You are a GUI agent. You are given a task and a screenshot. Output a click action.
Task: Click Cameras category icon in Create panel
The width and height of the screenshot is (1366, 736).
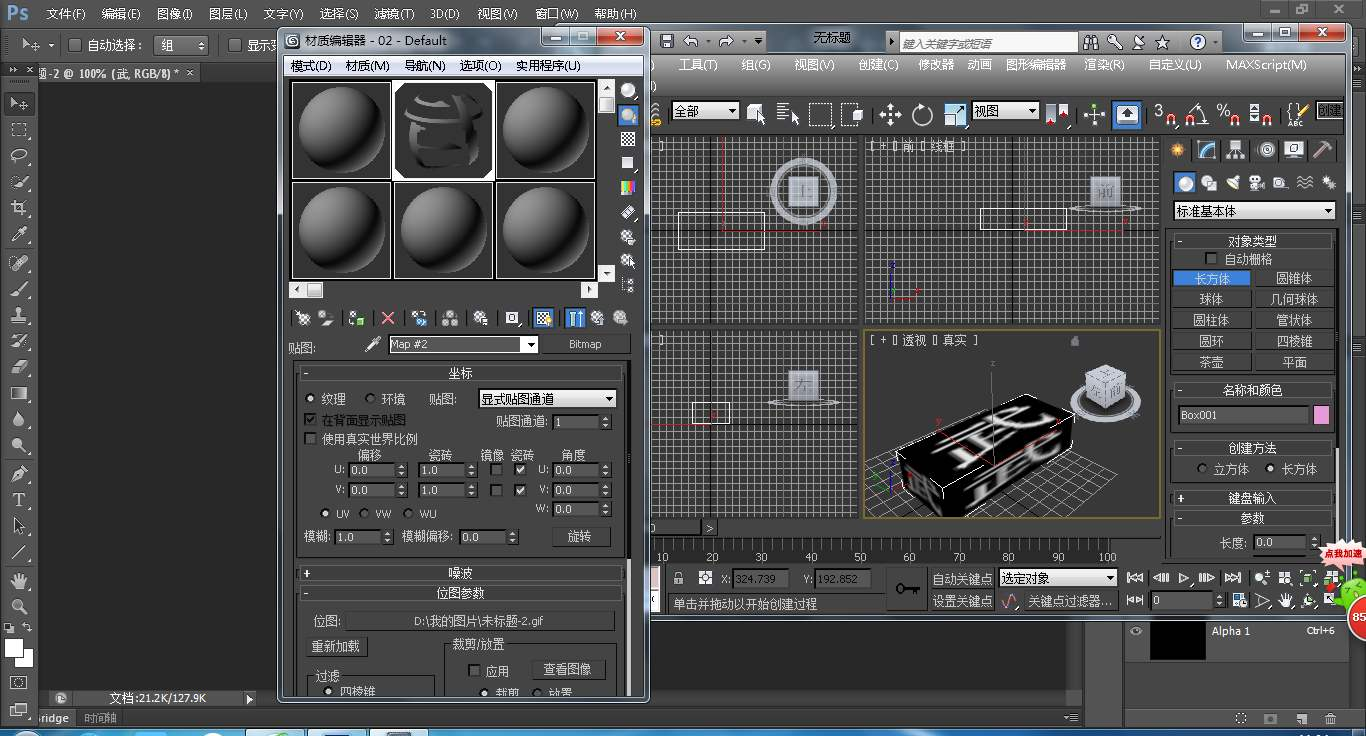tap(1257, 182)
